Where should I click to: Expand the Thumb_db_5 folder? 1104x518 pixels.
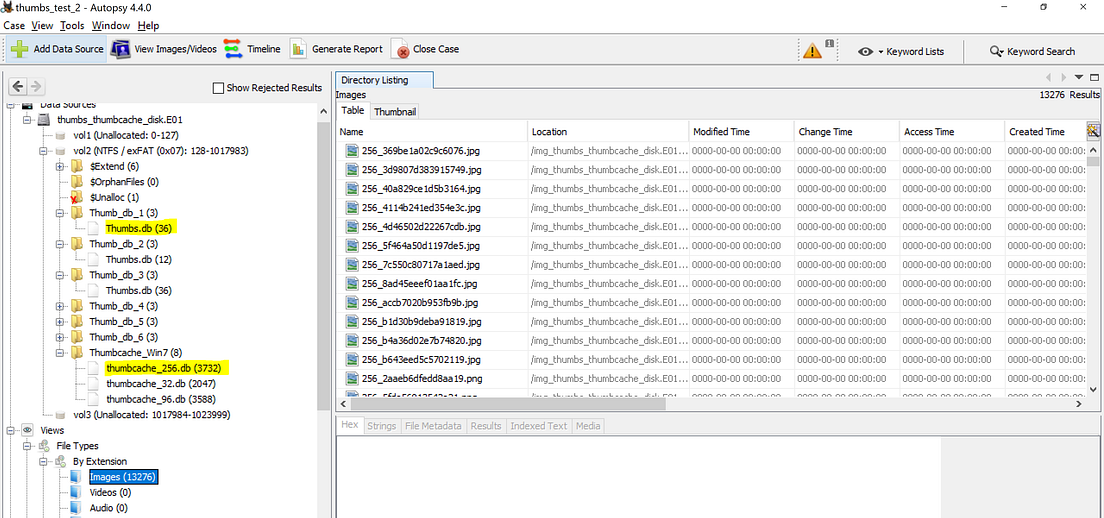[x=61, y=322]
